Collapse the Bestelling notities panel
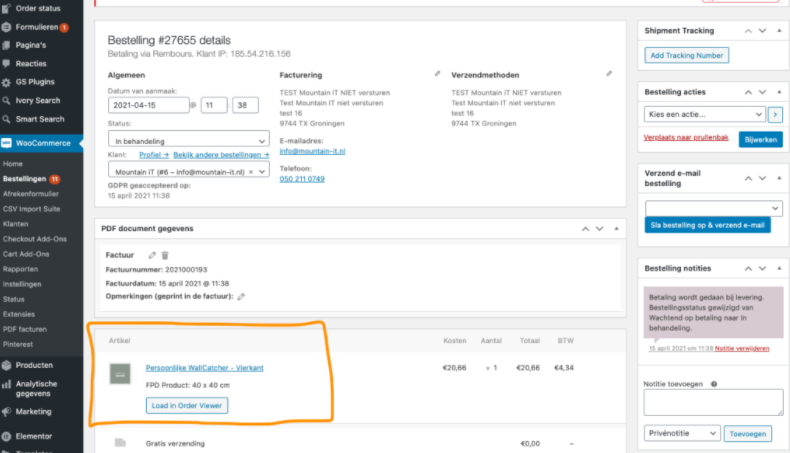 pos(779,269)
